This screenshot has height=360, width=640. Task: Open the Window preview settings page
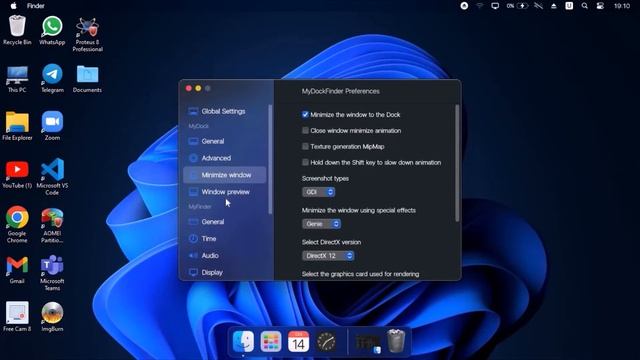tap(224, 192)
